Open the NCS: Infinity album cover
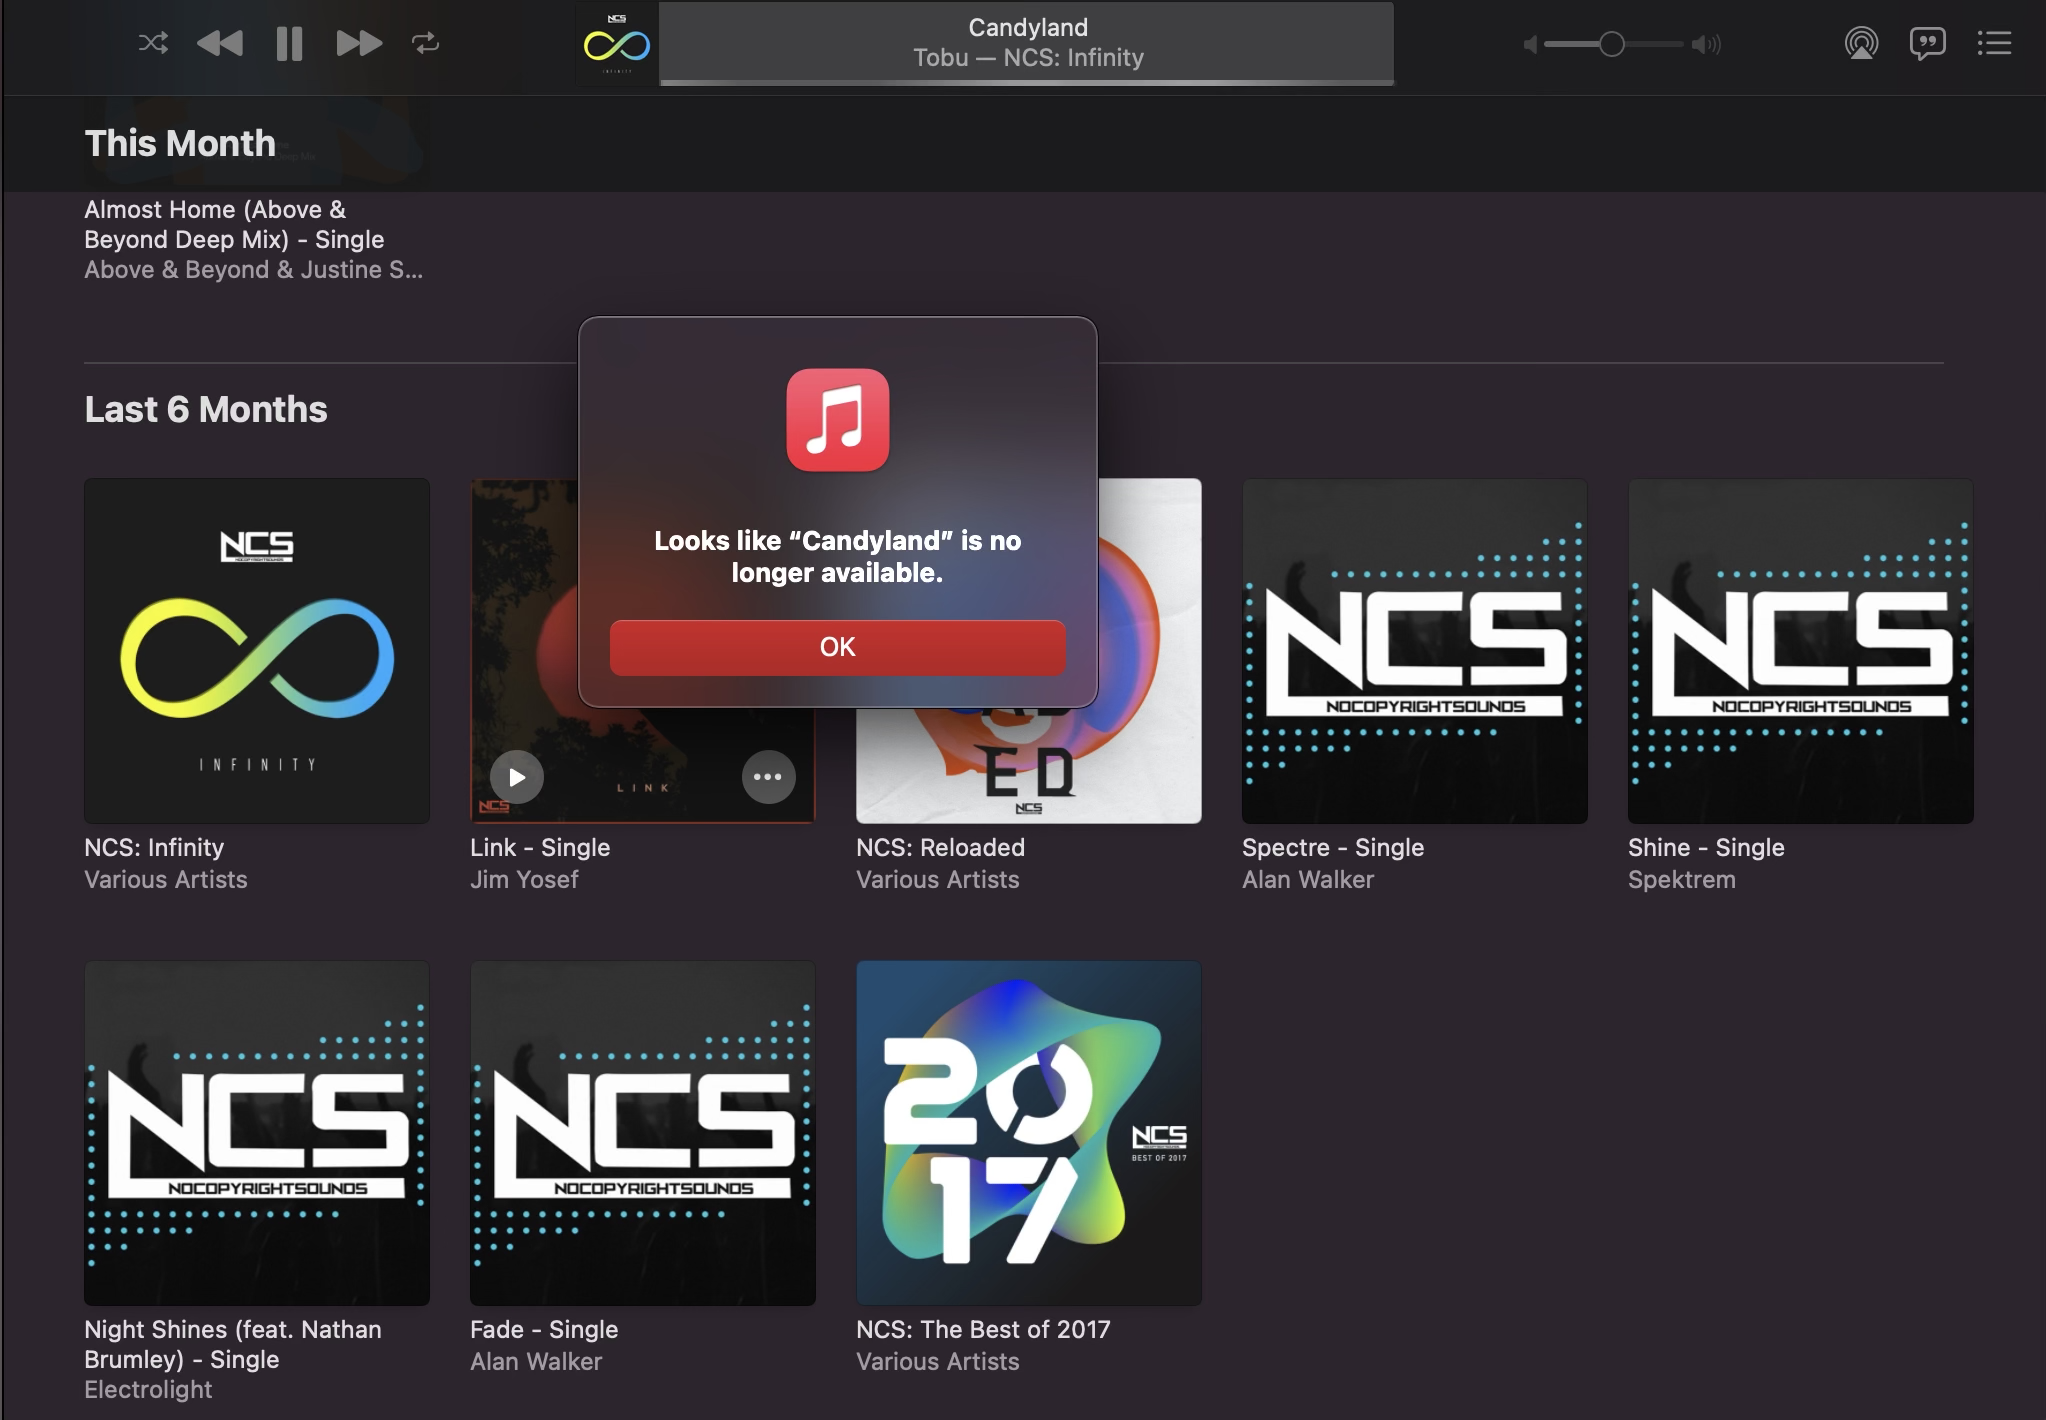The height and width of the screenshot is (1420, 2046). click(257, 651)
